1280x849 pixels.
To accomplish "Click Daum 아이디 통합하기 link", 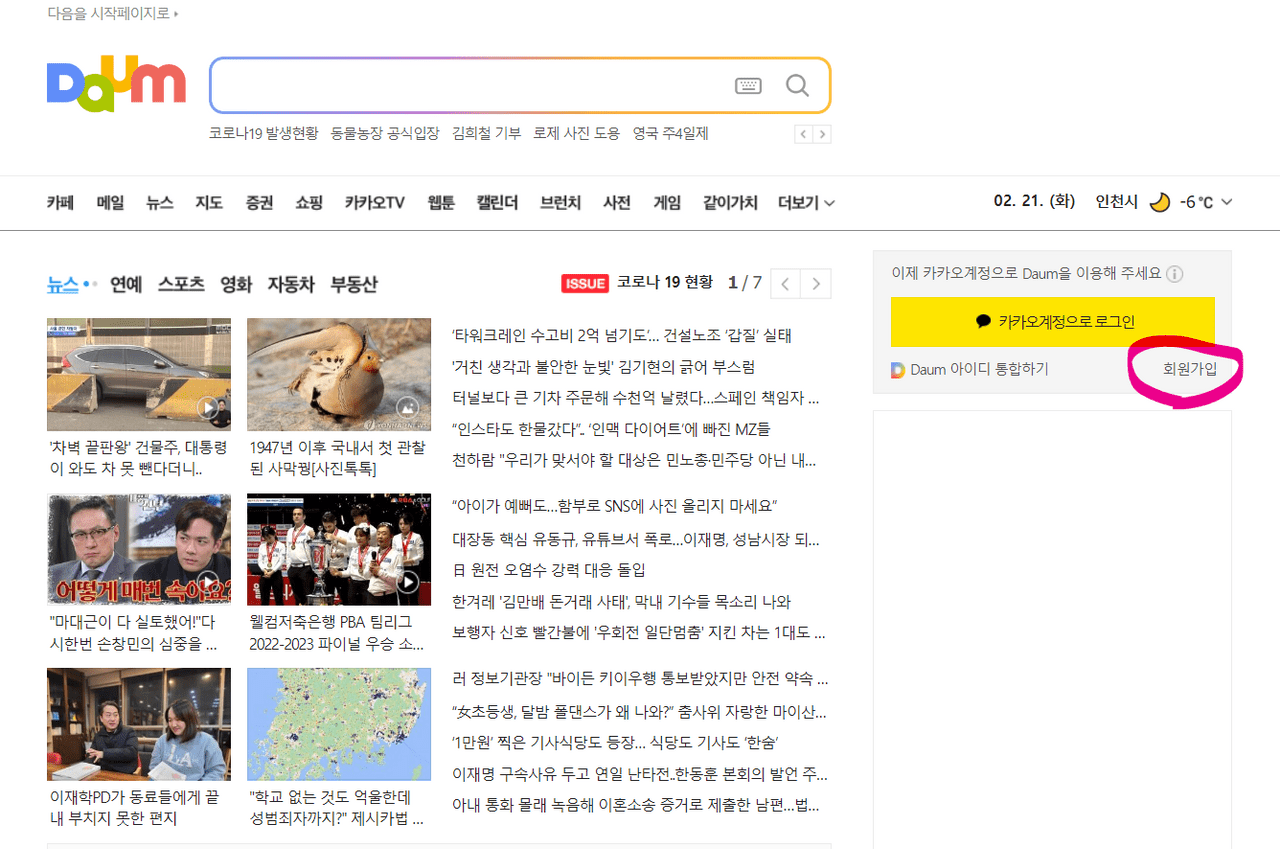I will point(979,370).
